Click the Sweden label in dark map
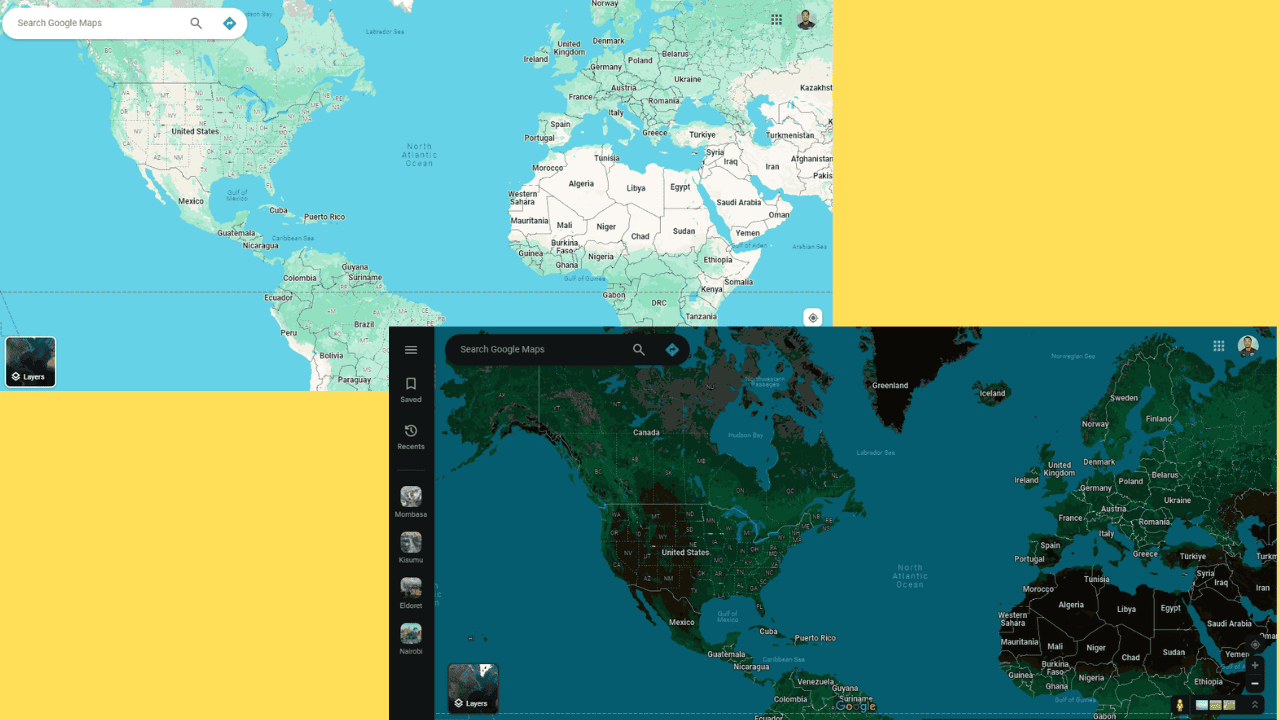Viewport: 1280px width, 720px height. coord(1124,398)
